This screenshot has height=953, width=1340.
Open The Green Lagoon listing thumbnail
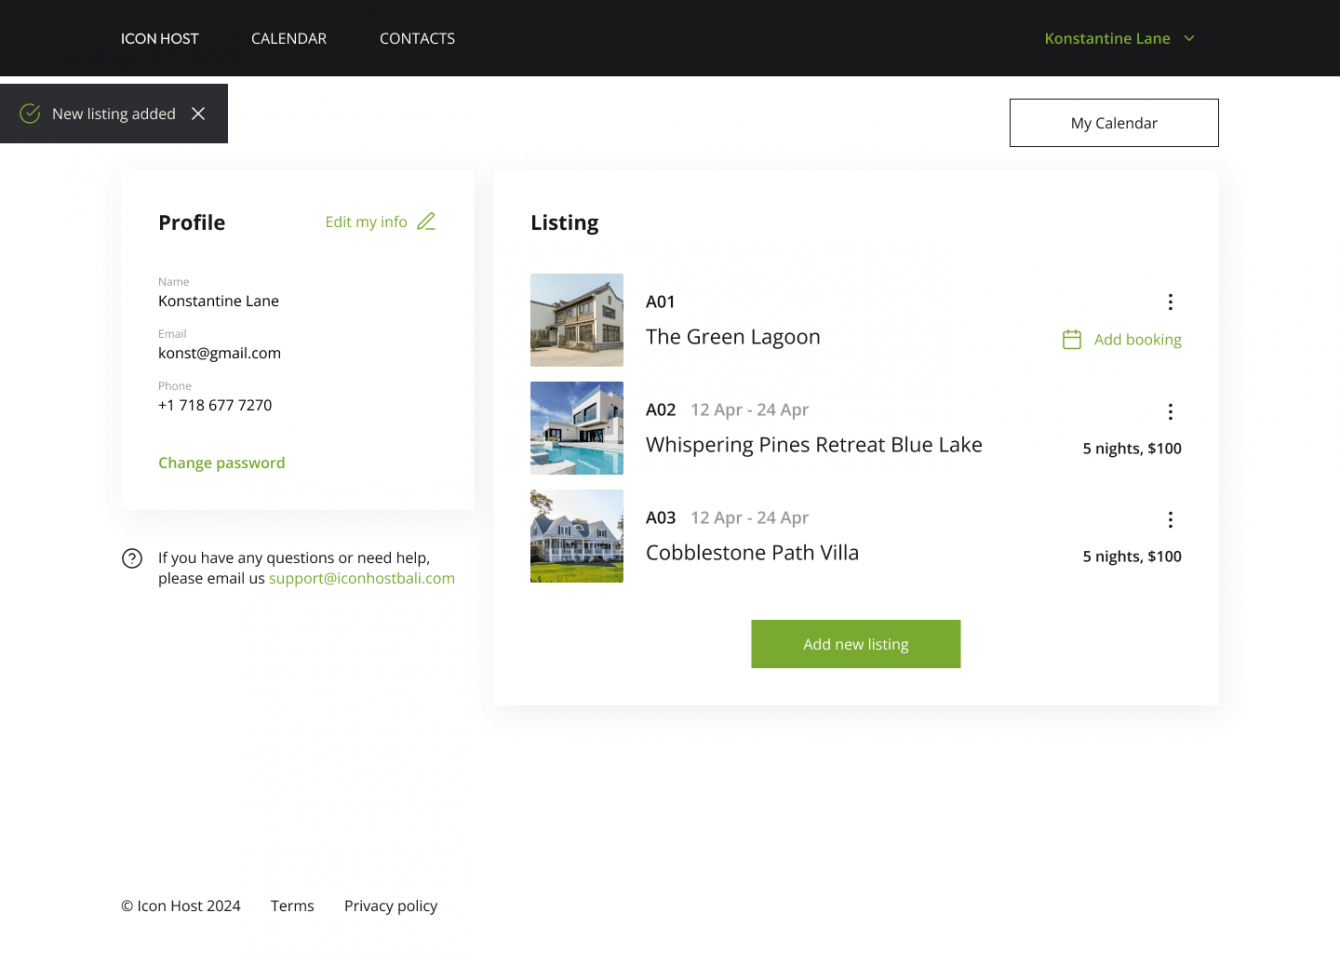pos(577,320)
